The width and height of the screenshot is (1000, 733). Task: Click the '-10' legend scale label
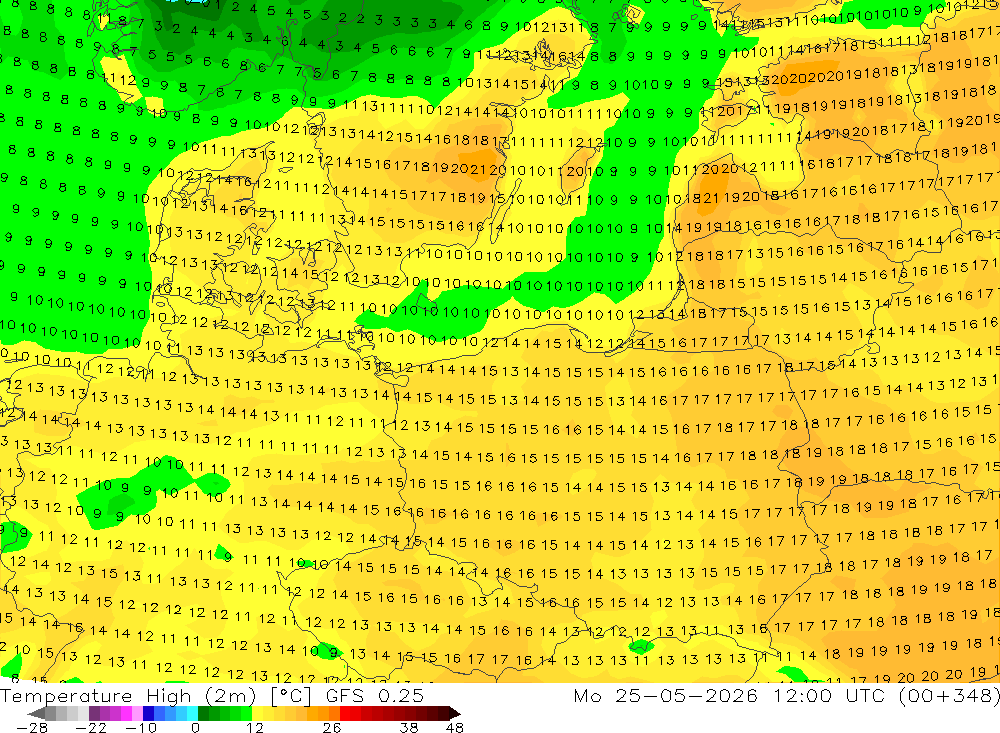click(x=141, y=727)
